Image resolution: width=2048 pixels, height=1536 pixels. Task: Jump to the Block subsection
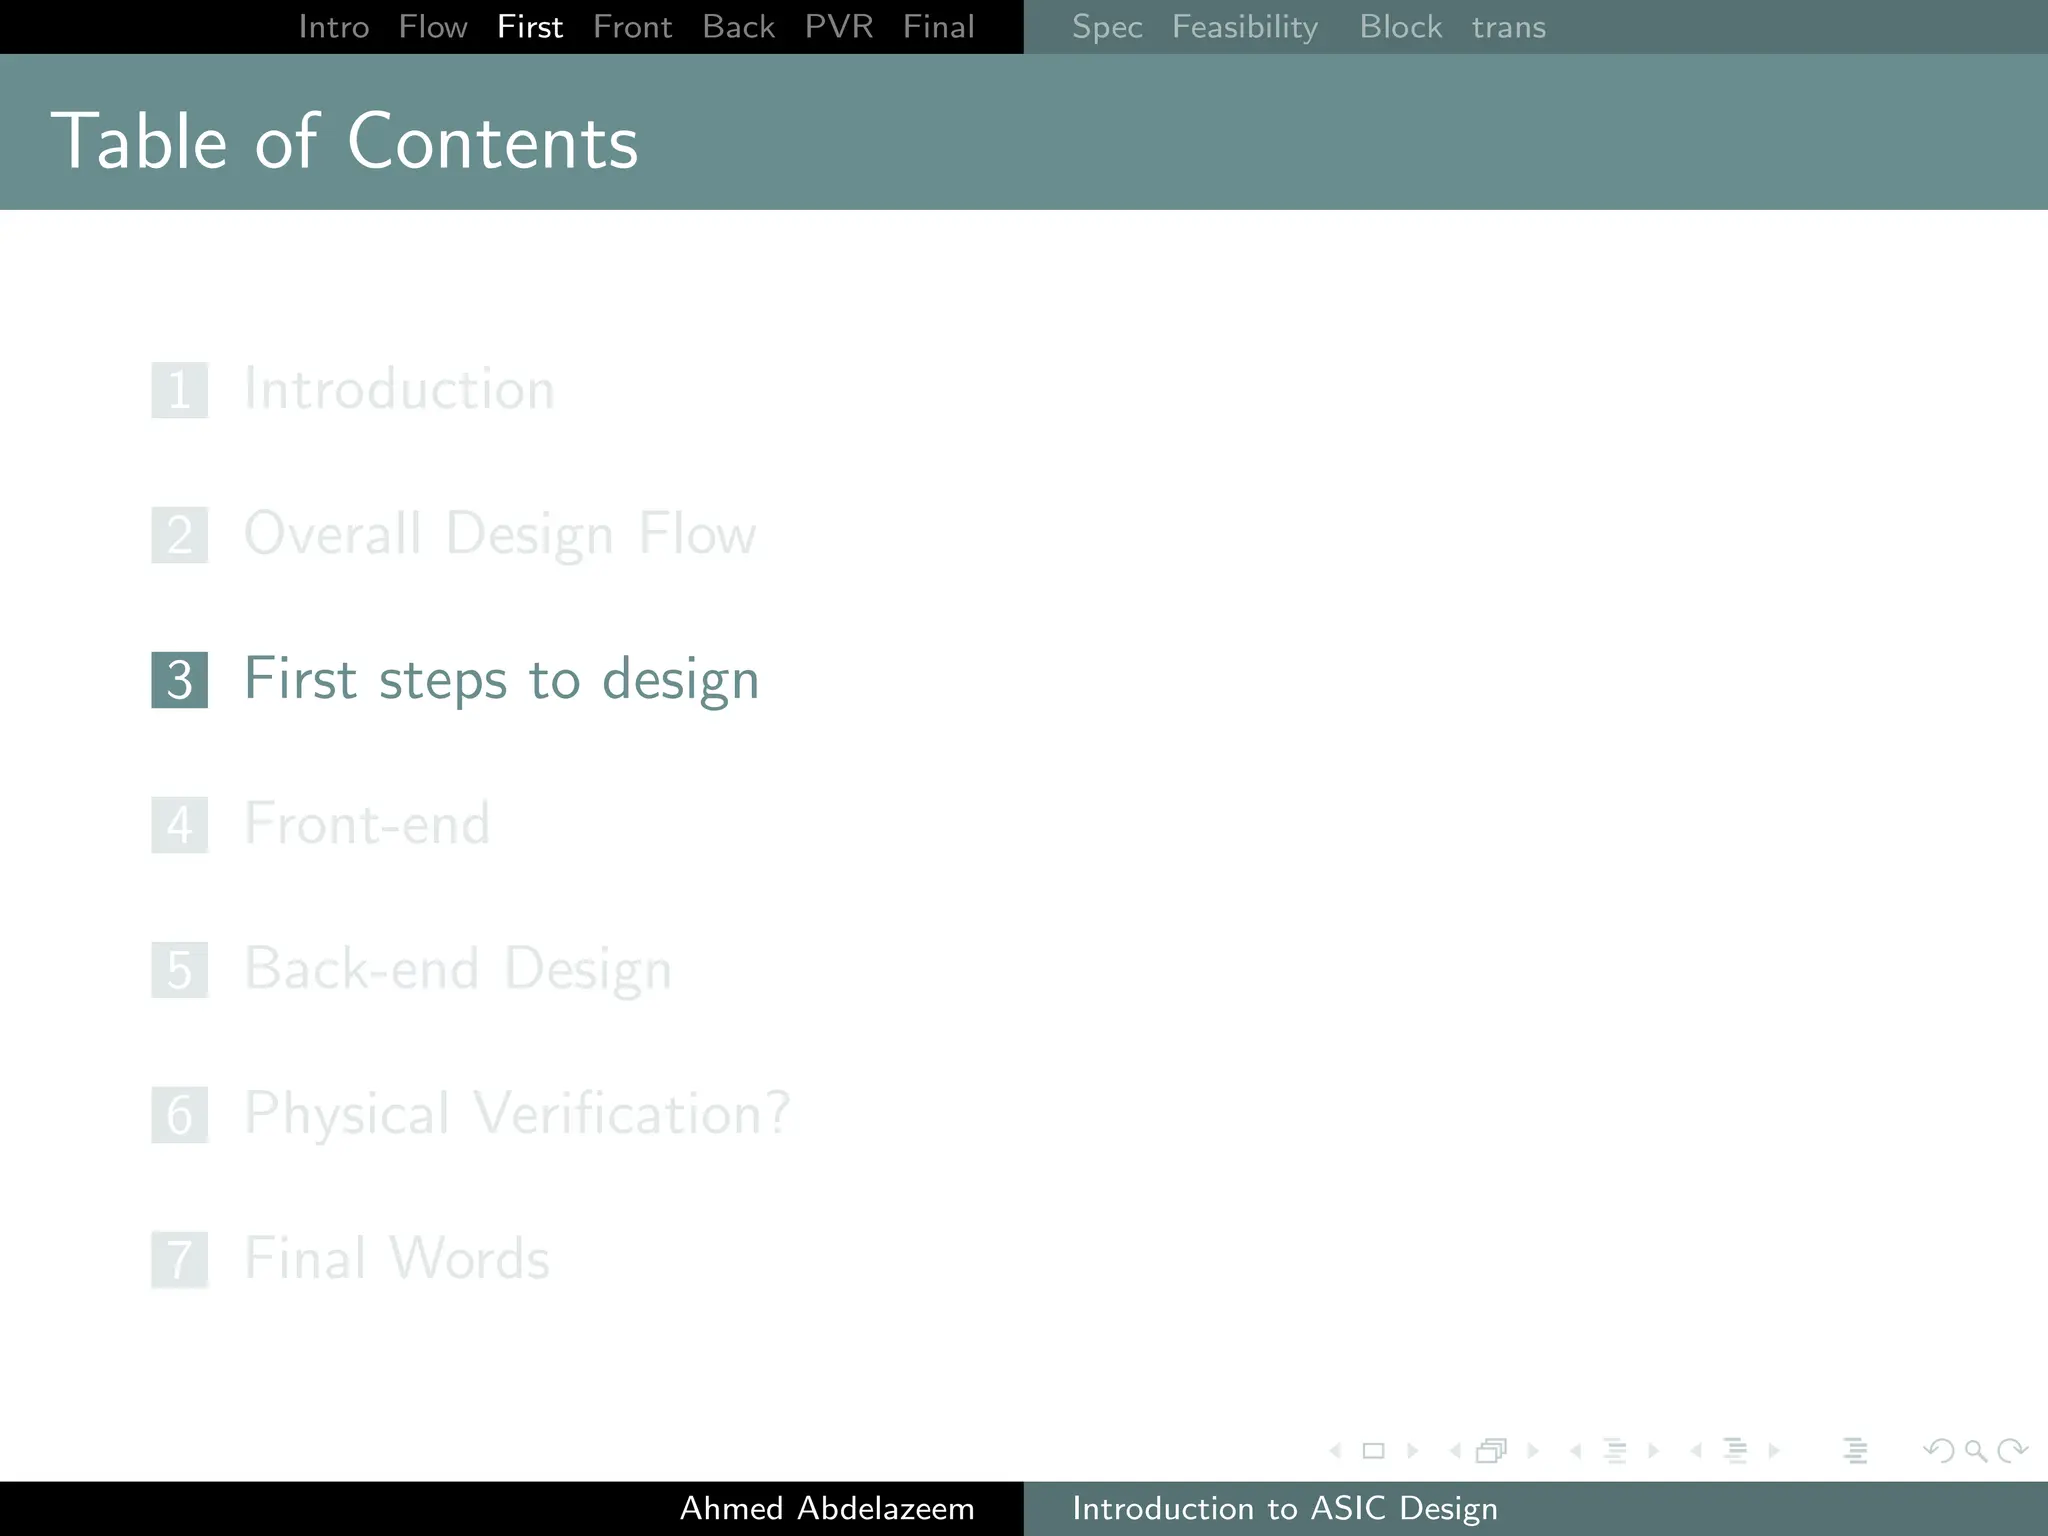coord(1401,27)
